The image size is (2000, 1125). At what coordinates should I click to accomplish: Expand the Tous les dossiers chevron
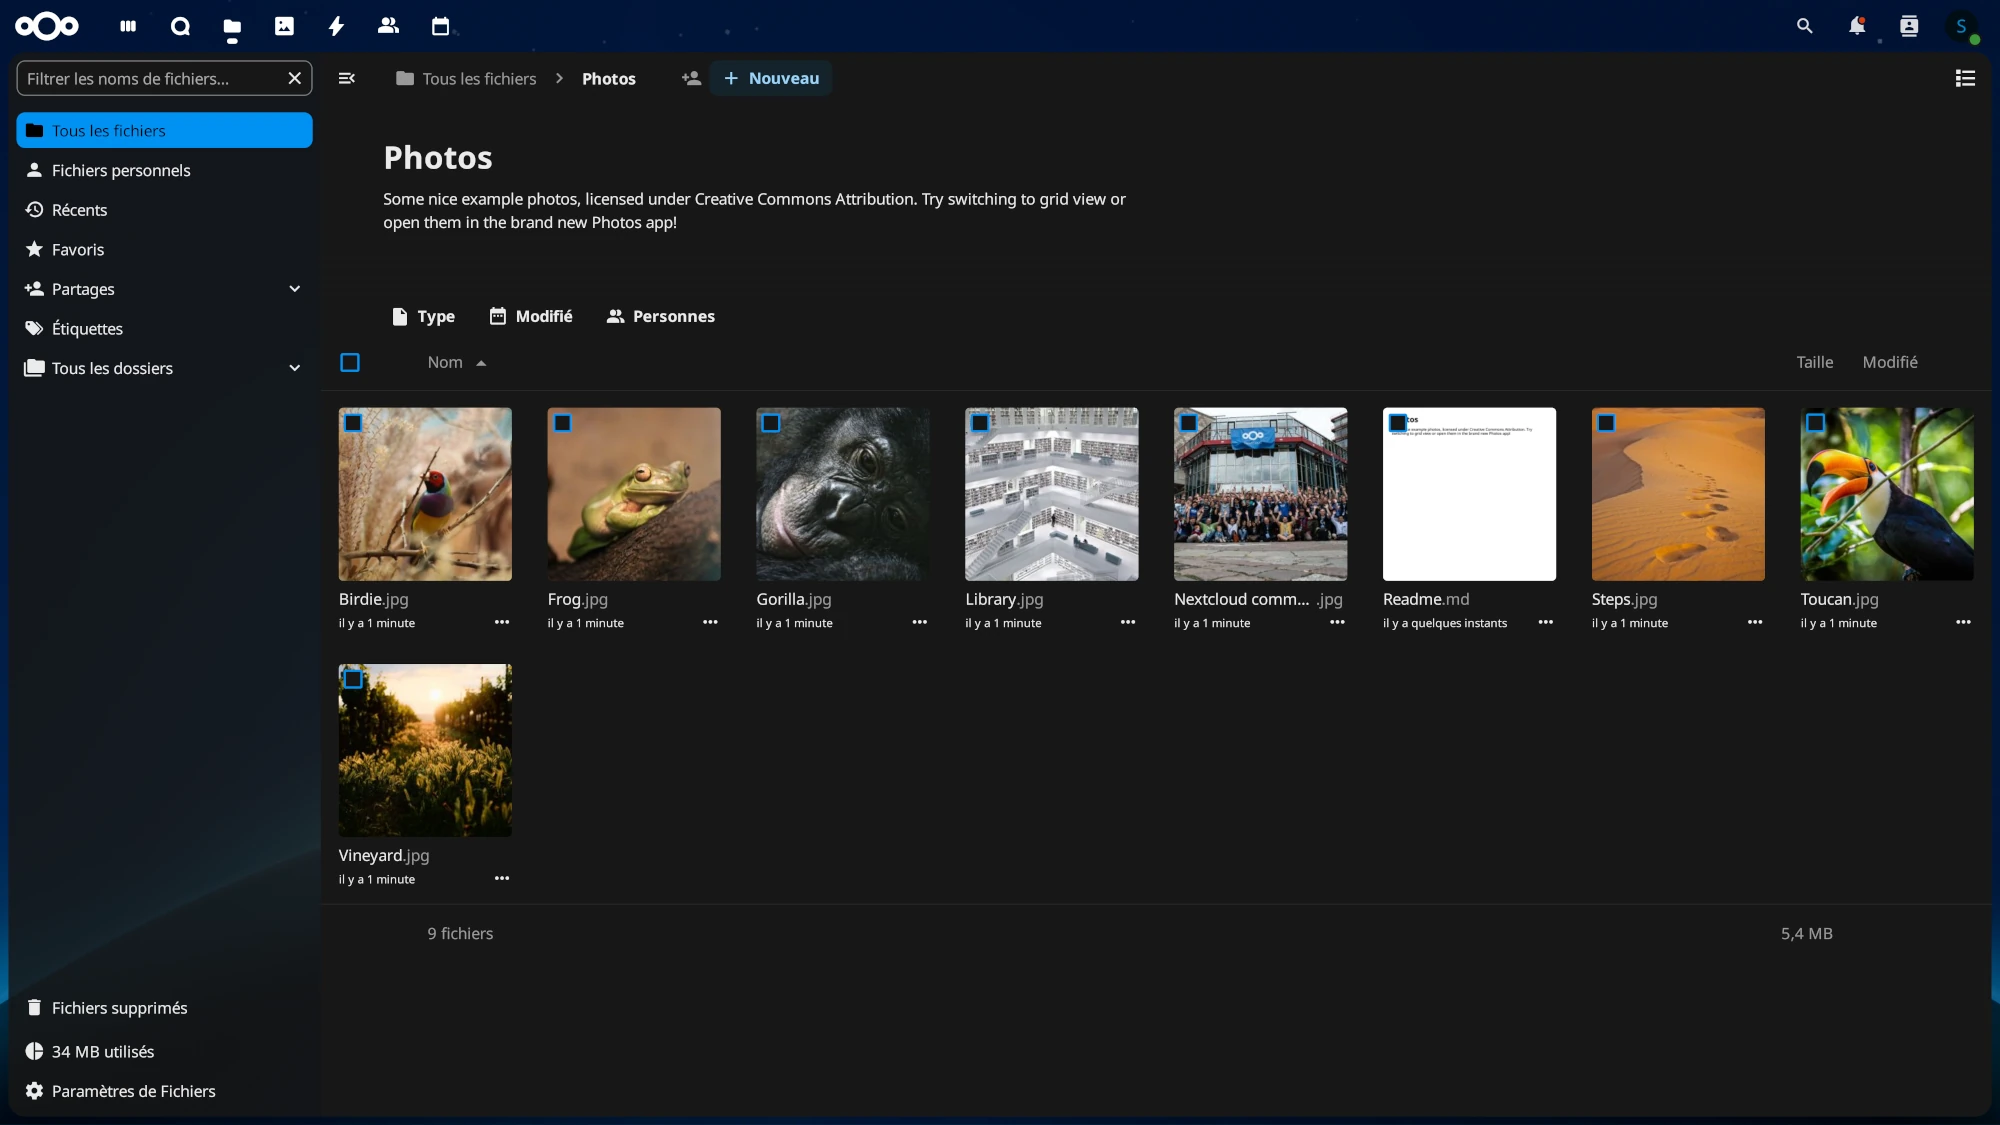[x=294, y=368]
